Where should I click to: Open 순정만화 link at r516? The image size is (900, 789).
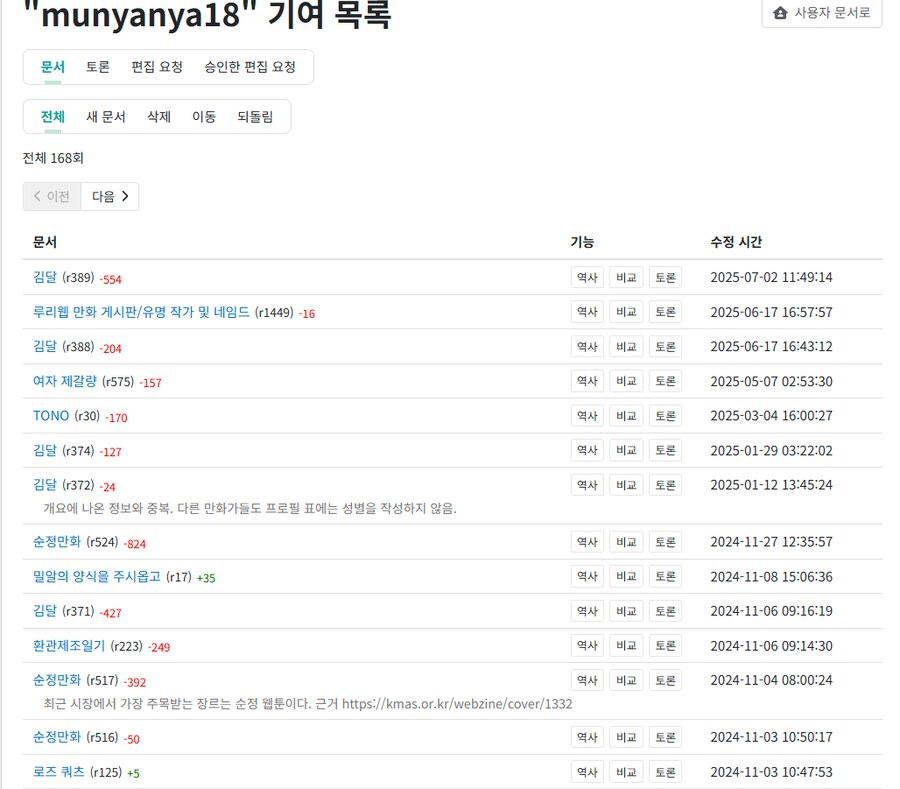point(57,737)
